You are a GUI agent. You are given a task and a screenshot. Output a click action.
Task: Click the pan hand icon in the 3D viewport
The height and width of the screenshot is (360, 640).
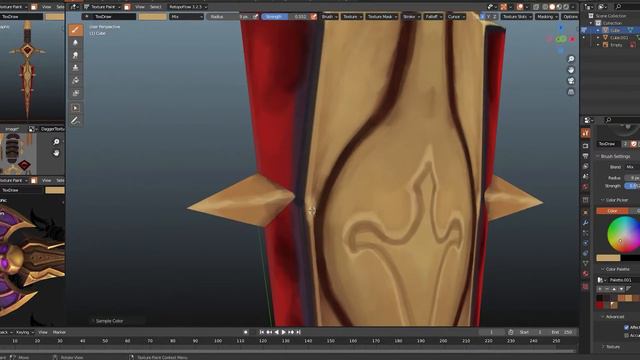coord(571,70)
